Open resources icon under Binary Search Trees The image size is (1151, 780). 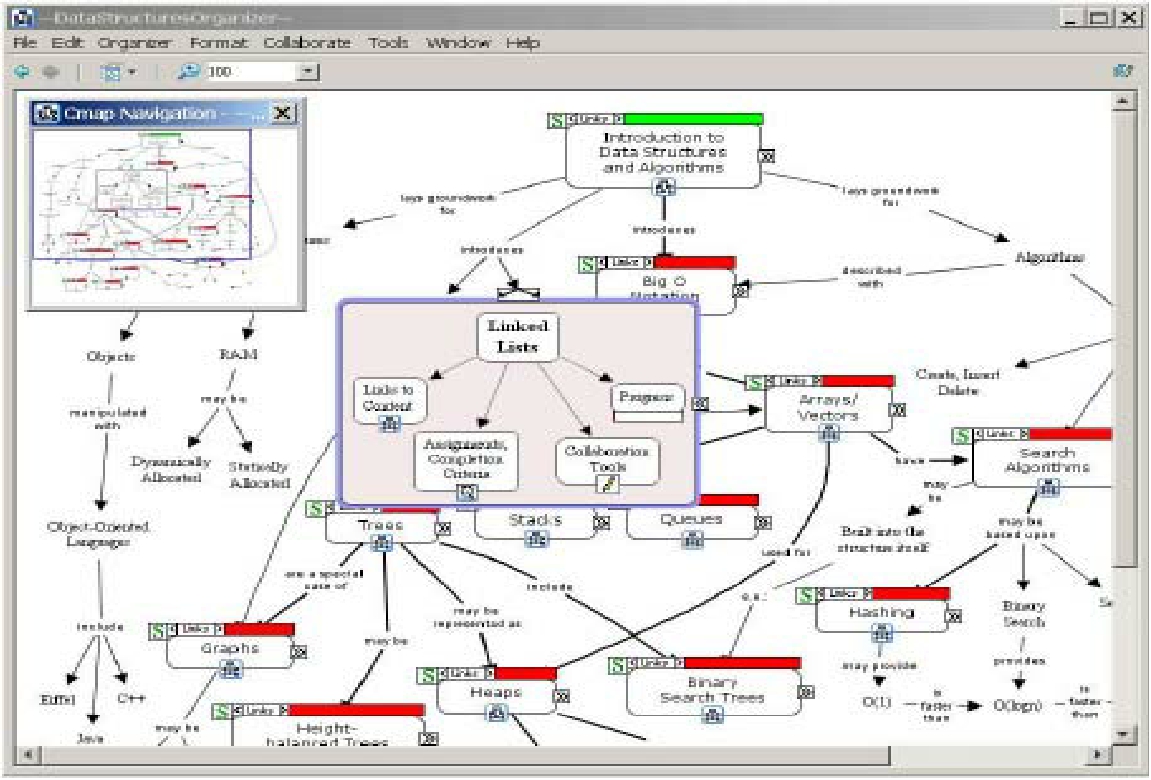tap(712, 715)
